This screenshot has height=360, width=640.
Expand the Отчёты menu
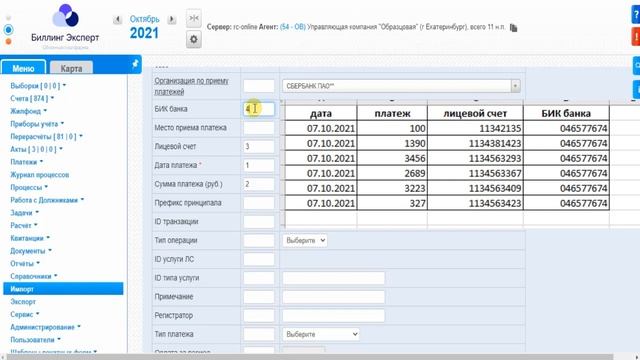25,264
